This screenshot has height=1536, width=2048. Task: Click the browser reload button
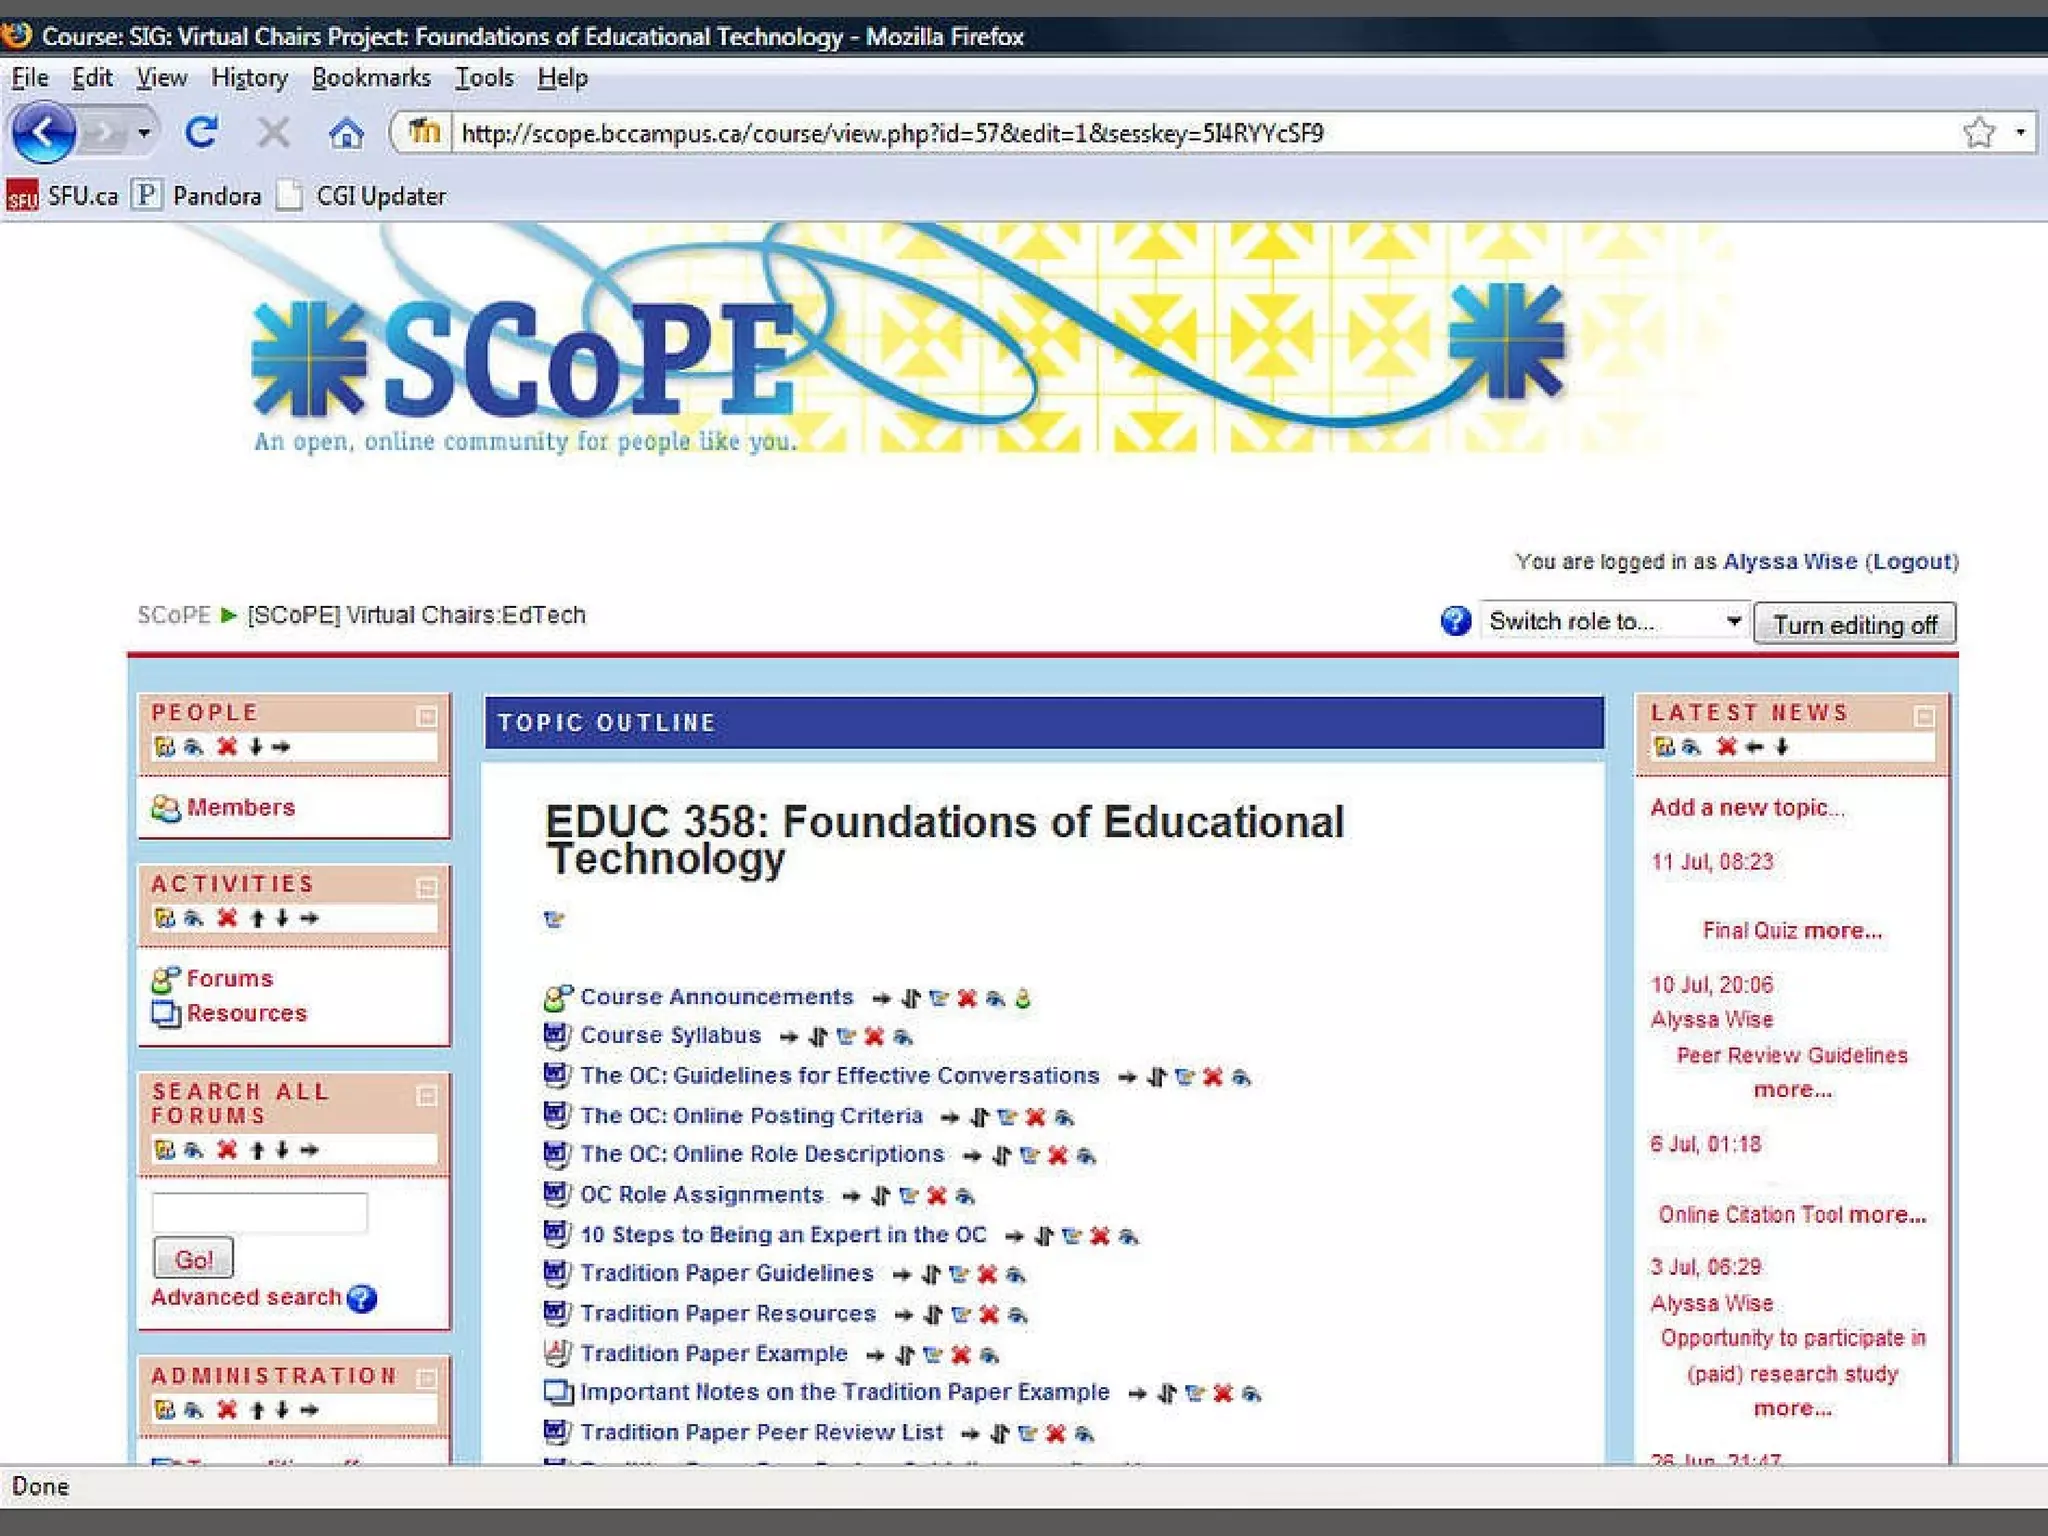[x=201, y=132]
